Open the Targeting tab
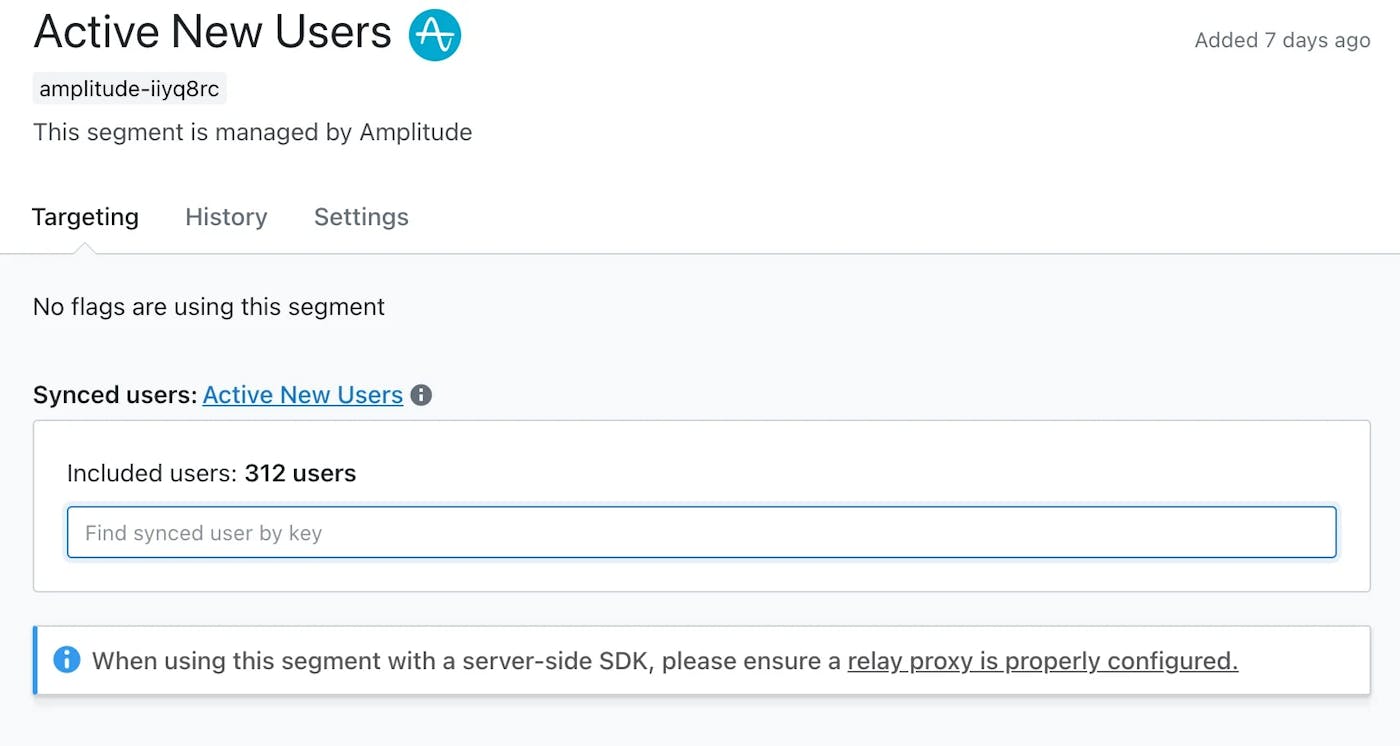Screen dimensions: 1400x746 tap(85, 217)
